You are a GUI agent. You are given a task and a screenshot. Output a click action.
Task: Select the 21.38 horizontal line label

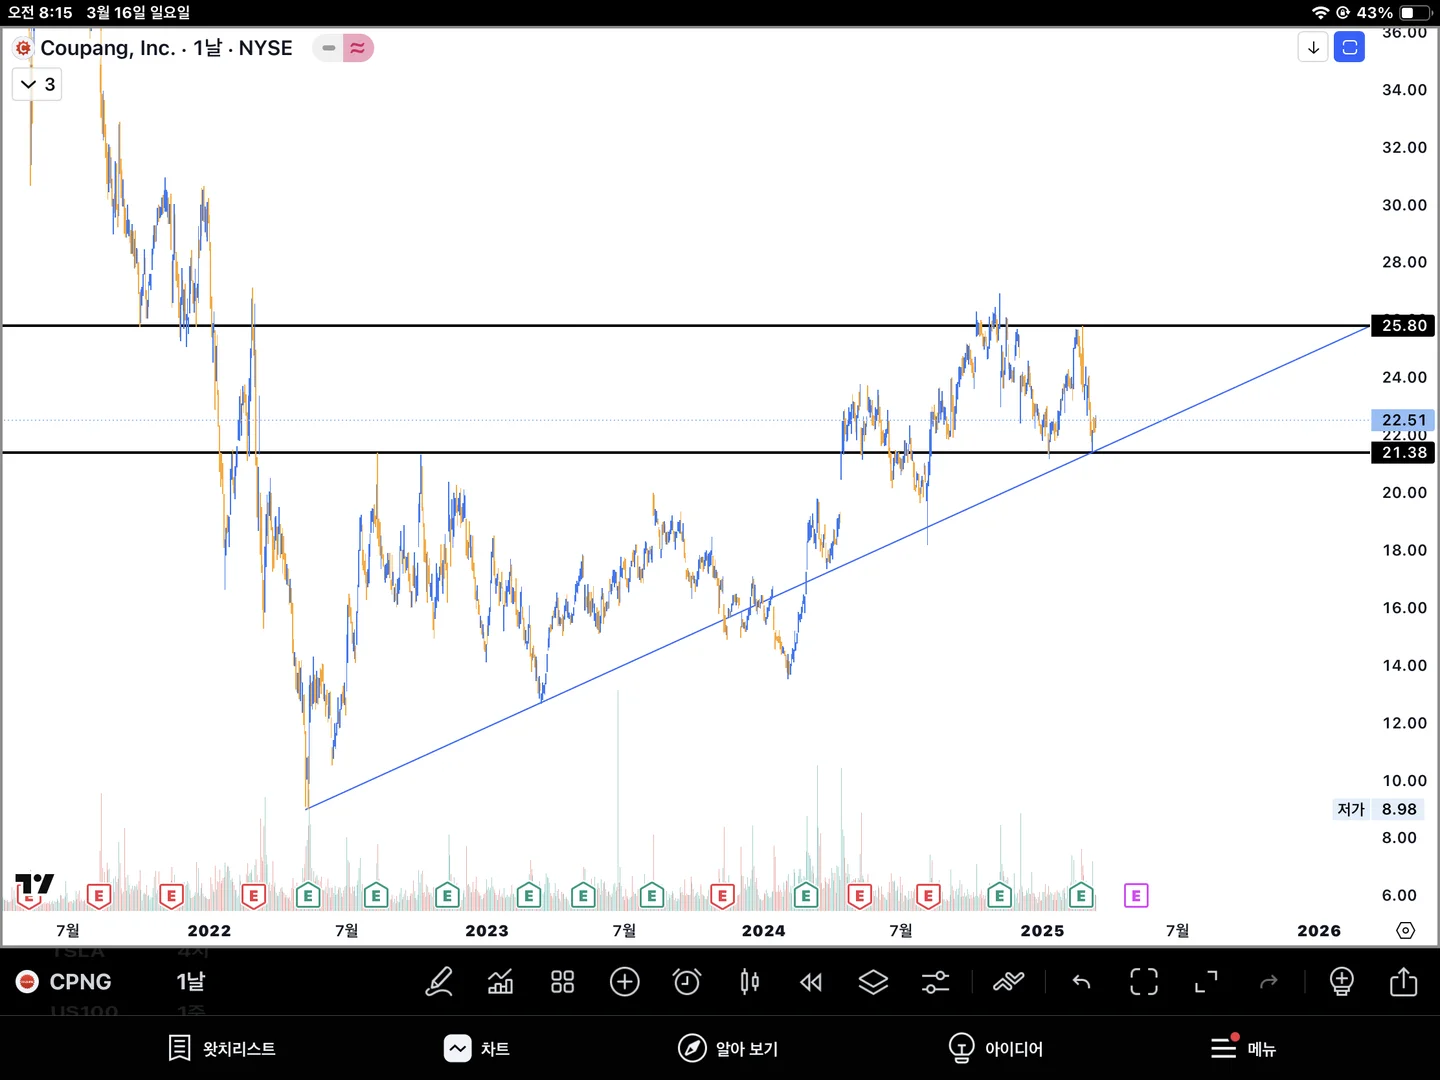[1403, 452]
